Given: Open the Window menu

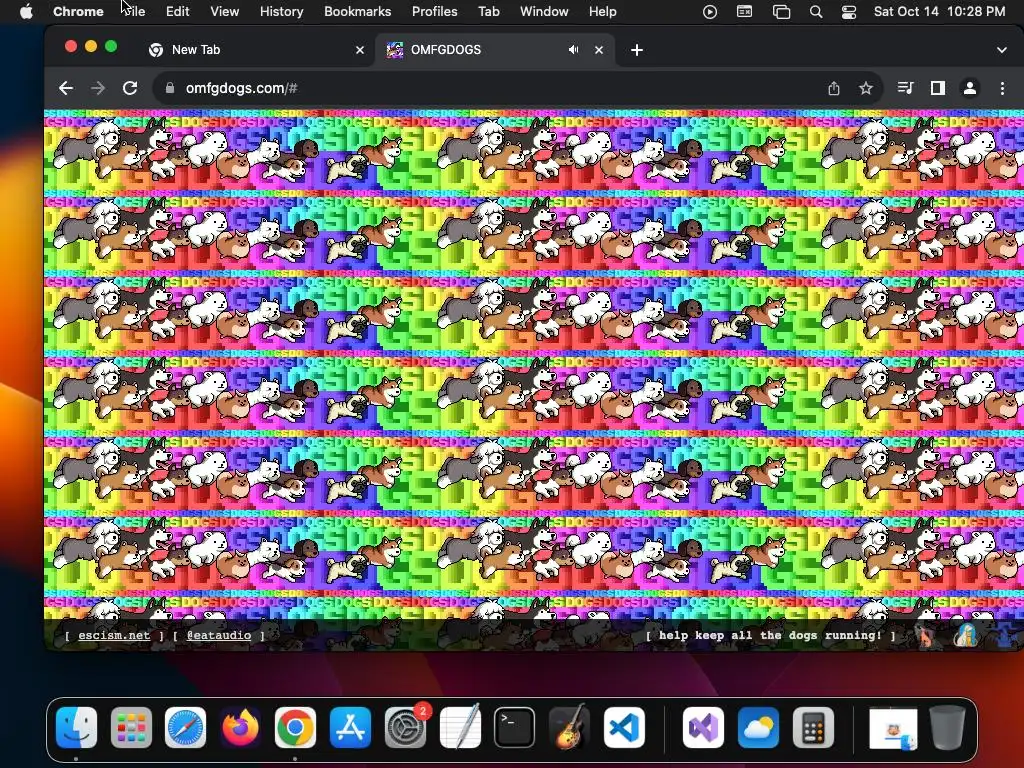Looking at the screenshot, I should click(x=544, y=11).
